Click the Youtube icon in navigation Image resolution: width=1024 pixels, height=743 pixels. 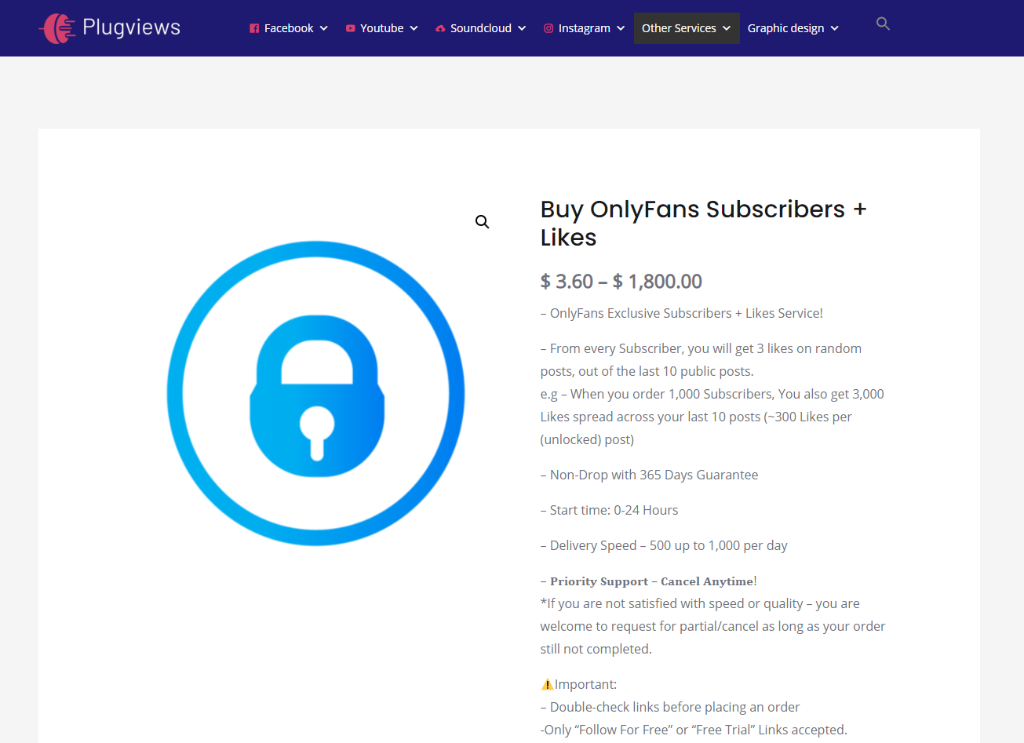click(350, 28)
